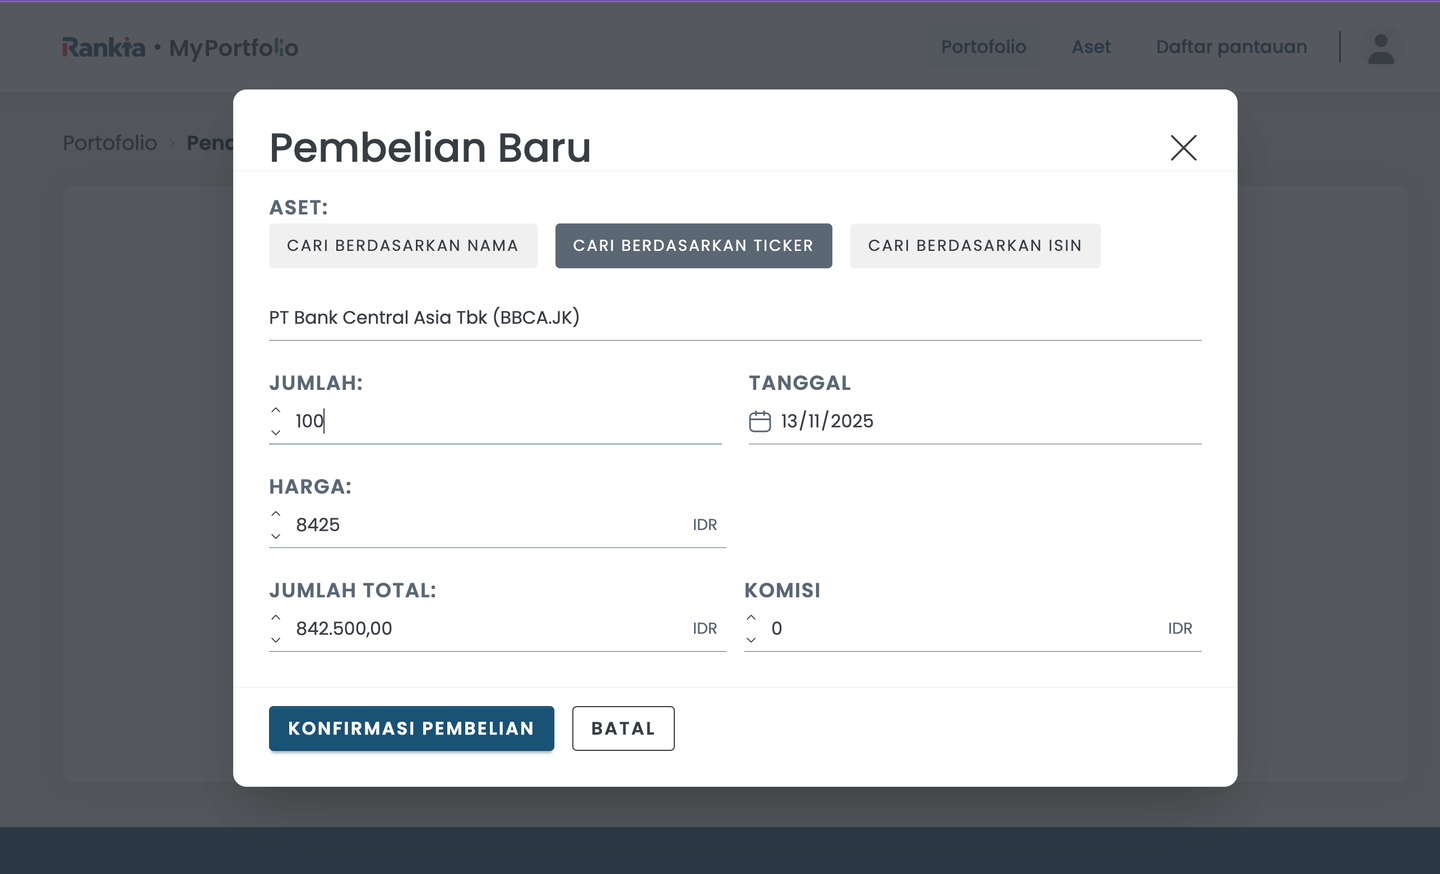Click the Rankia MyPortfolio logo
The height and width of the screenshot is (874, 1440).
pyautogui.click(x=180, y=46)
